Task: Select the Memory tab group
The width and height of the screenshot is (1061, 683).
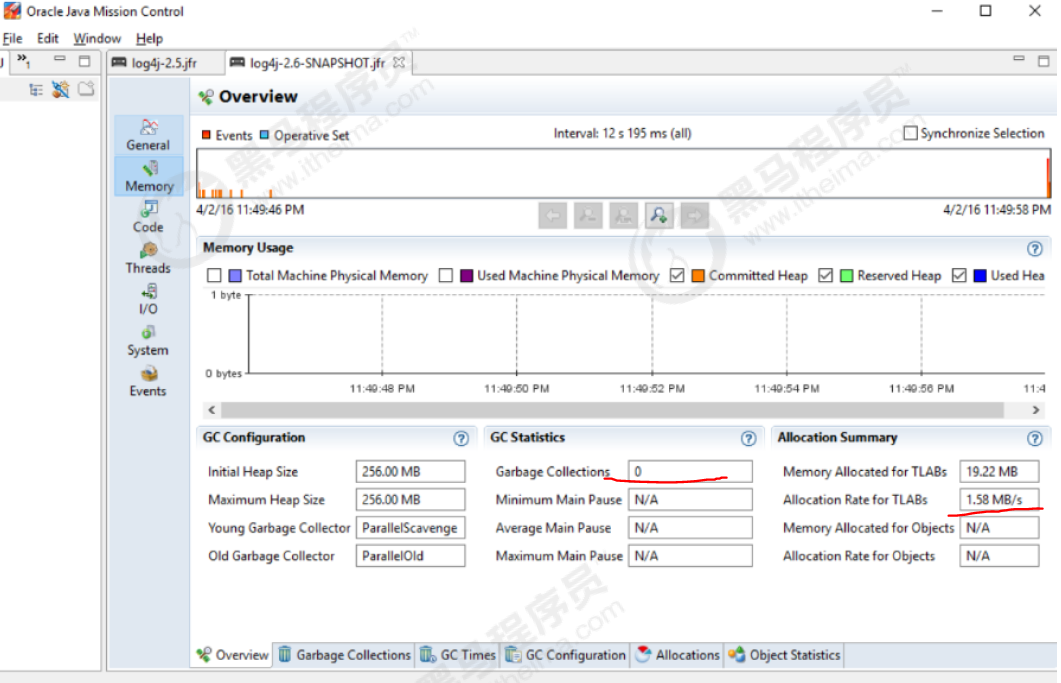Action: [x=149, y=177]
